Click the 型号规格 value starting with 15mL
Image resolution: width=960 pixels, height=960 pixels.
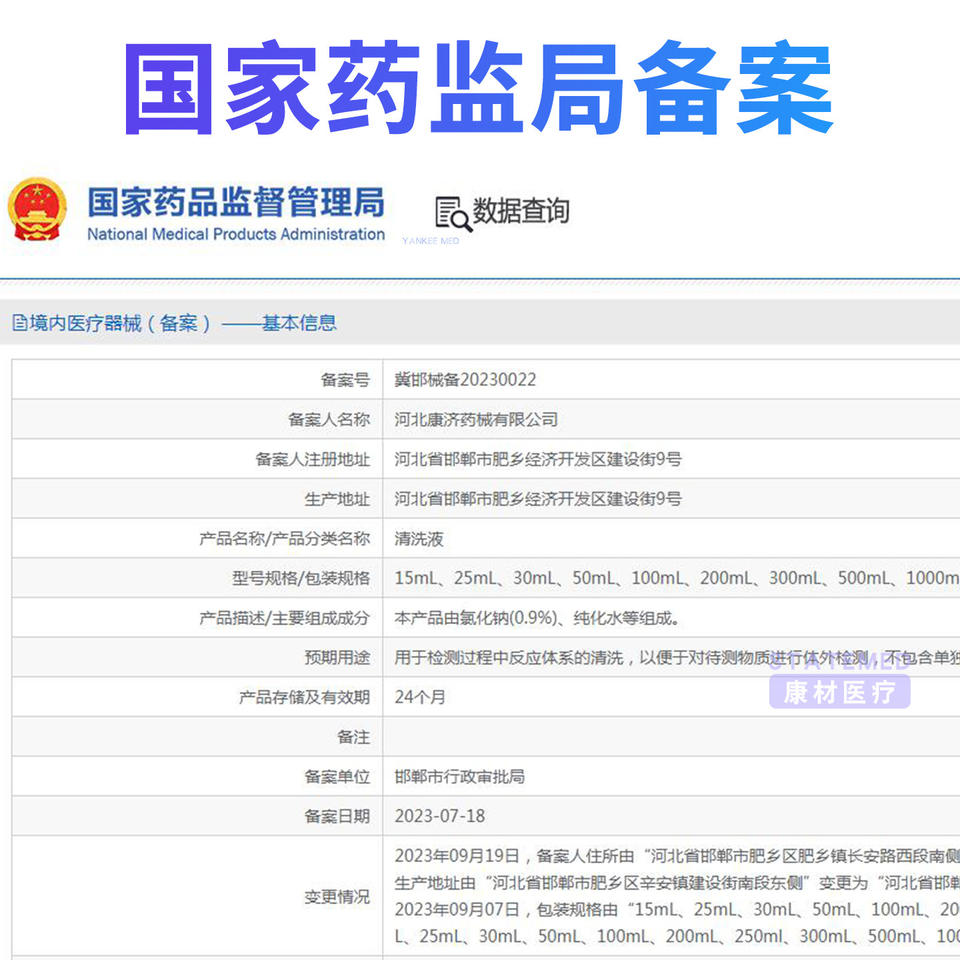click(x=670, y=578)
